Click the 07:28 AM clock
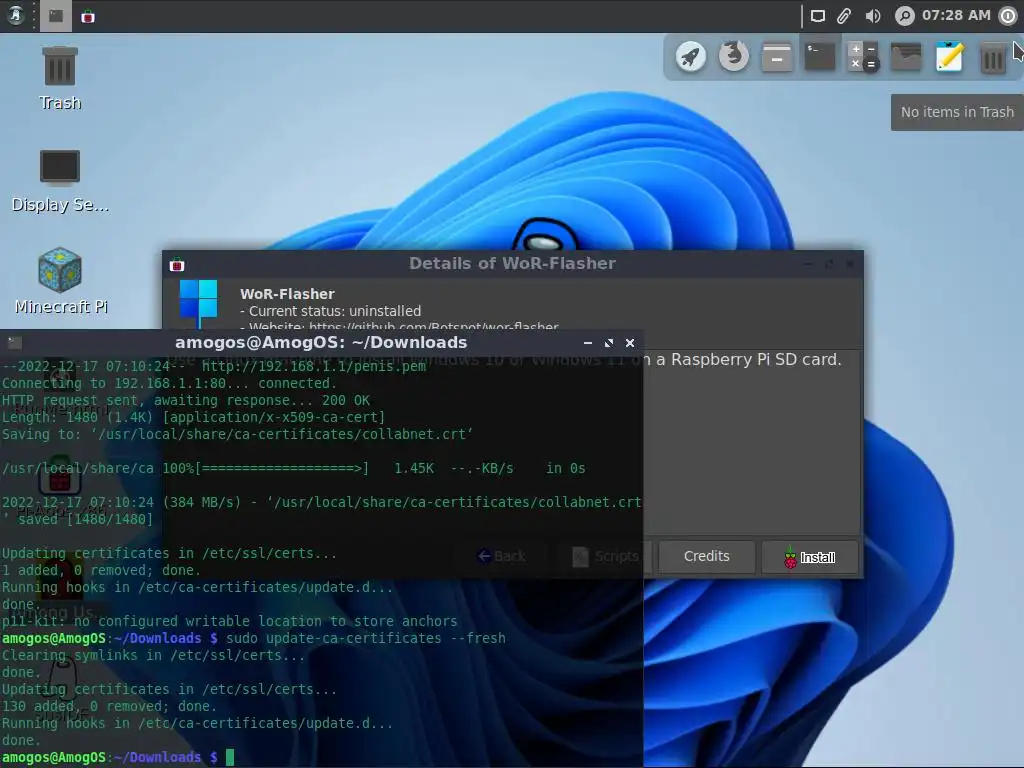 [x=956, y=15]
